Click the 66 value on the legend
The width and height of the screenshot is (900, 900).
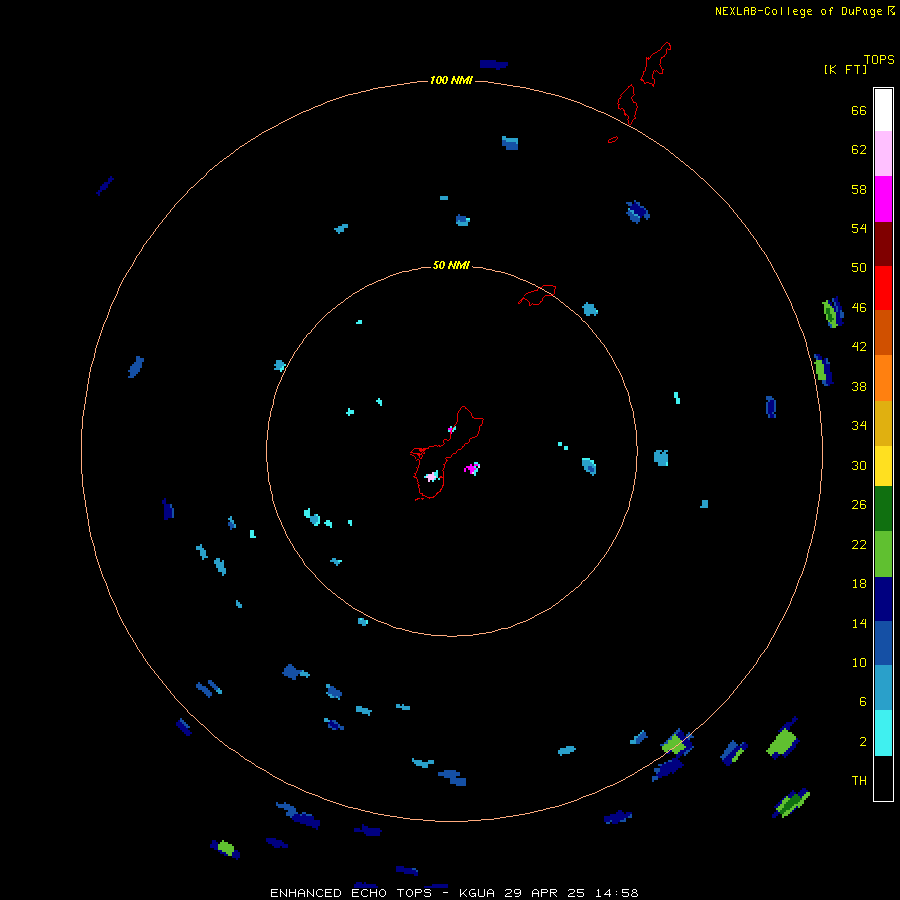859,110
